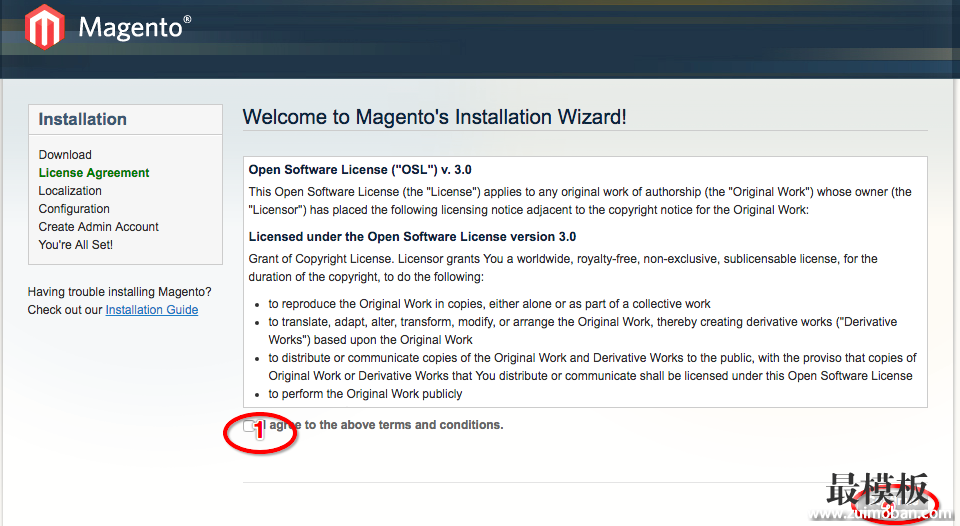Image resolution: width=960 pixels, height=526 pixels.
Task: Click the 'to distribute or communicate copies' bullet
Action: pos(592,367)
